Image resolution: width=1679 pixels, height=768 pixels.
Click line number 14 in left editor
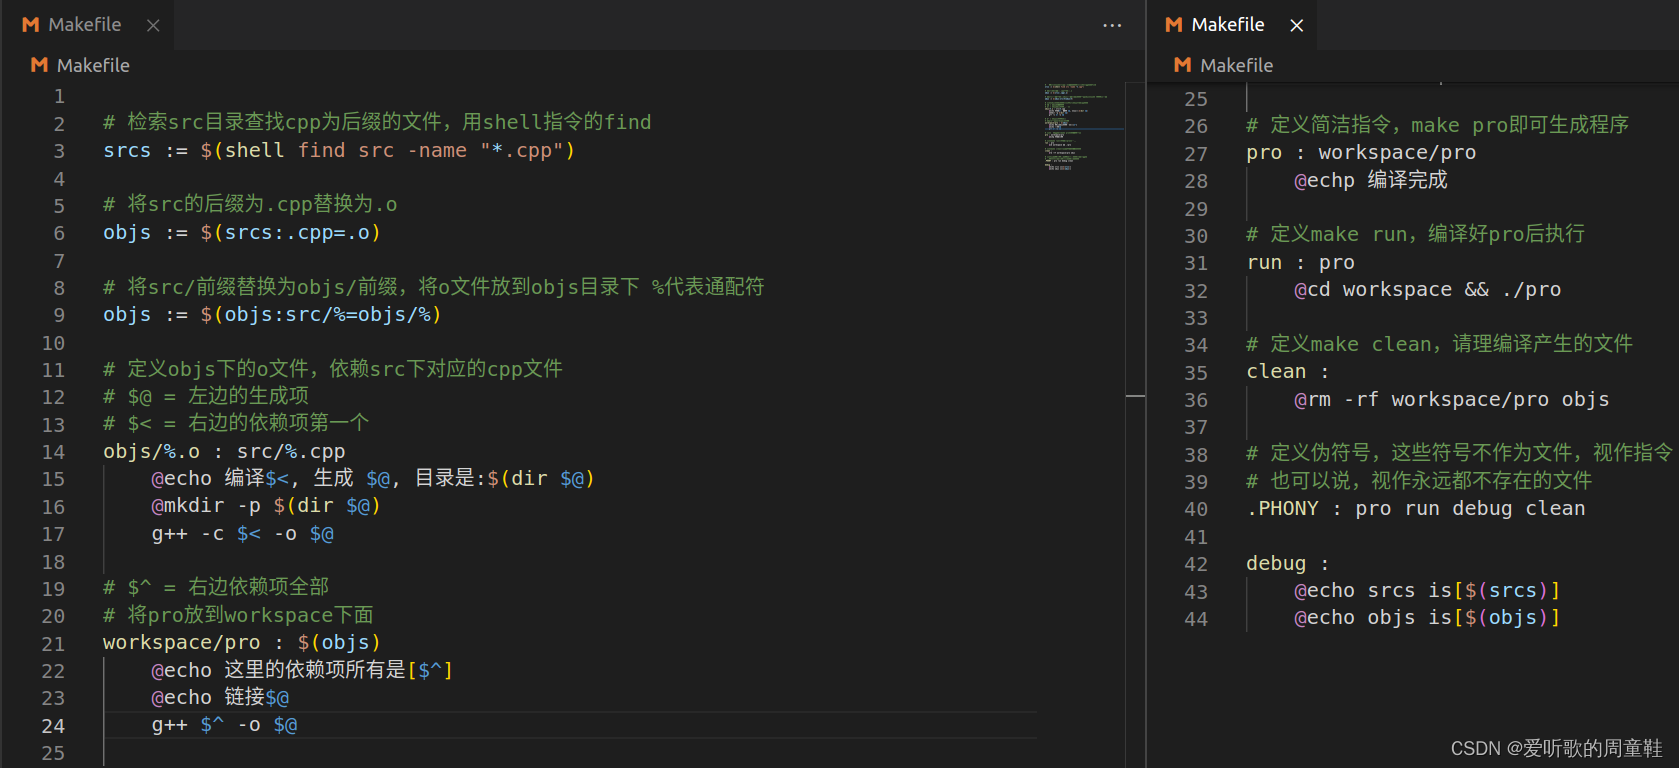pyautogui.click(x=53, y=452)
